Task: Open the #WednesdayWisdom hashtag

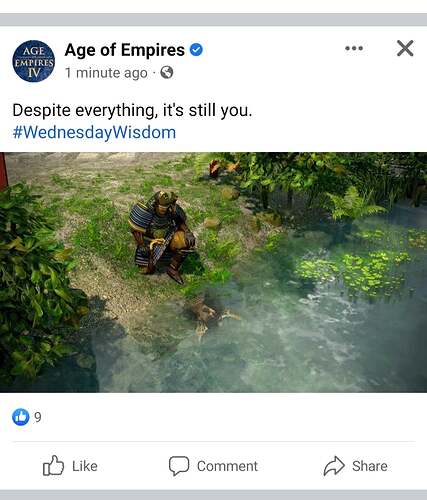Action: coord(94,132)
